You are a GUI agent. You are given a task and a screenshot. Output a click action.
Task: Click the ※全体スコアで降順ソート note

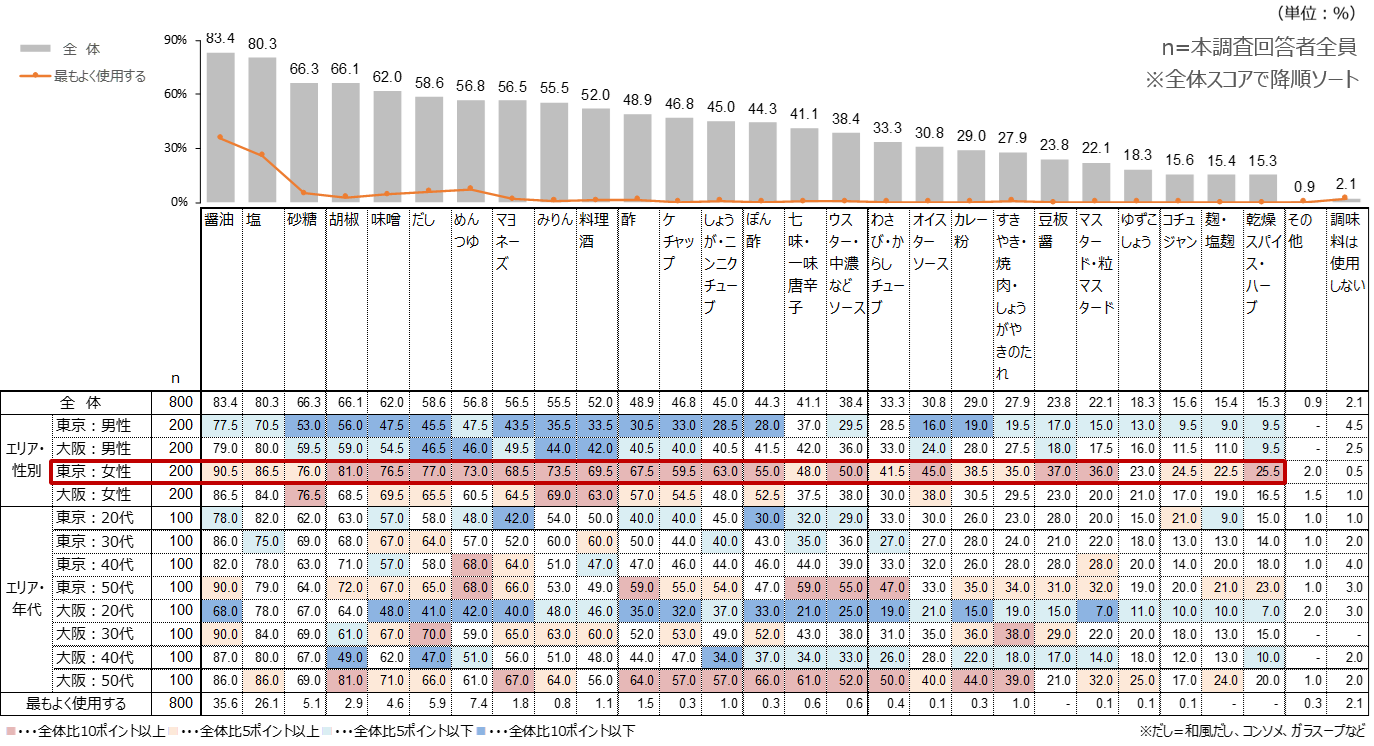1252,79
